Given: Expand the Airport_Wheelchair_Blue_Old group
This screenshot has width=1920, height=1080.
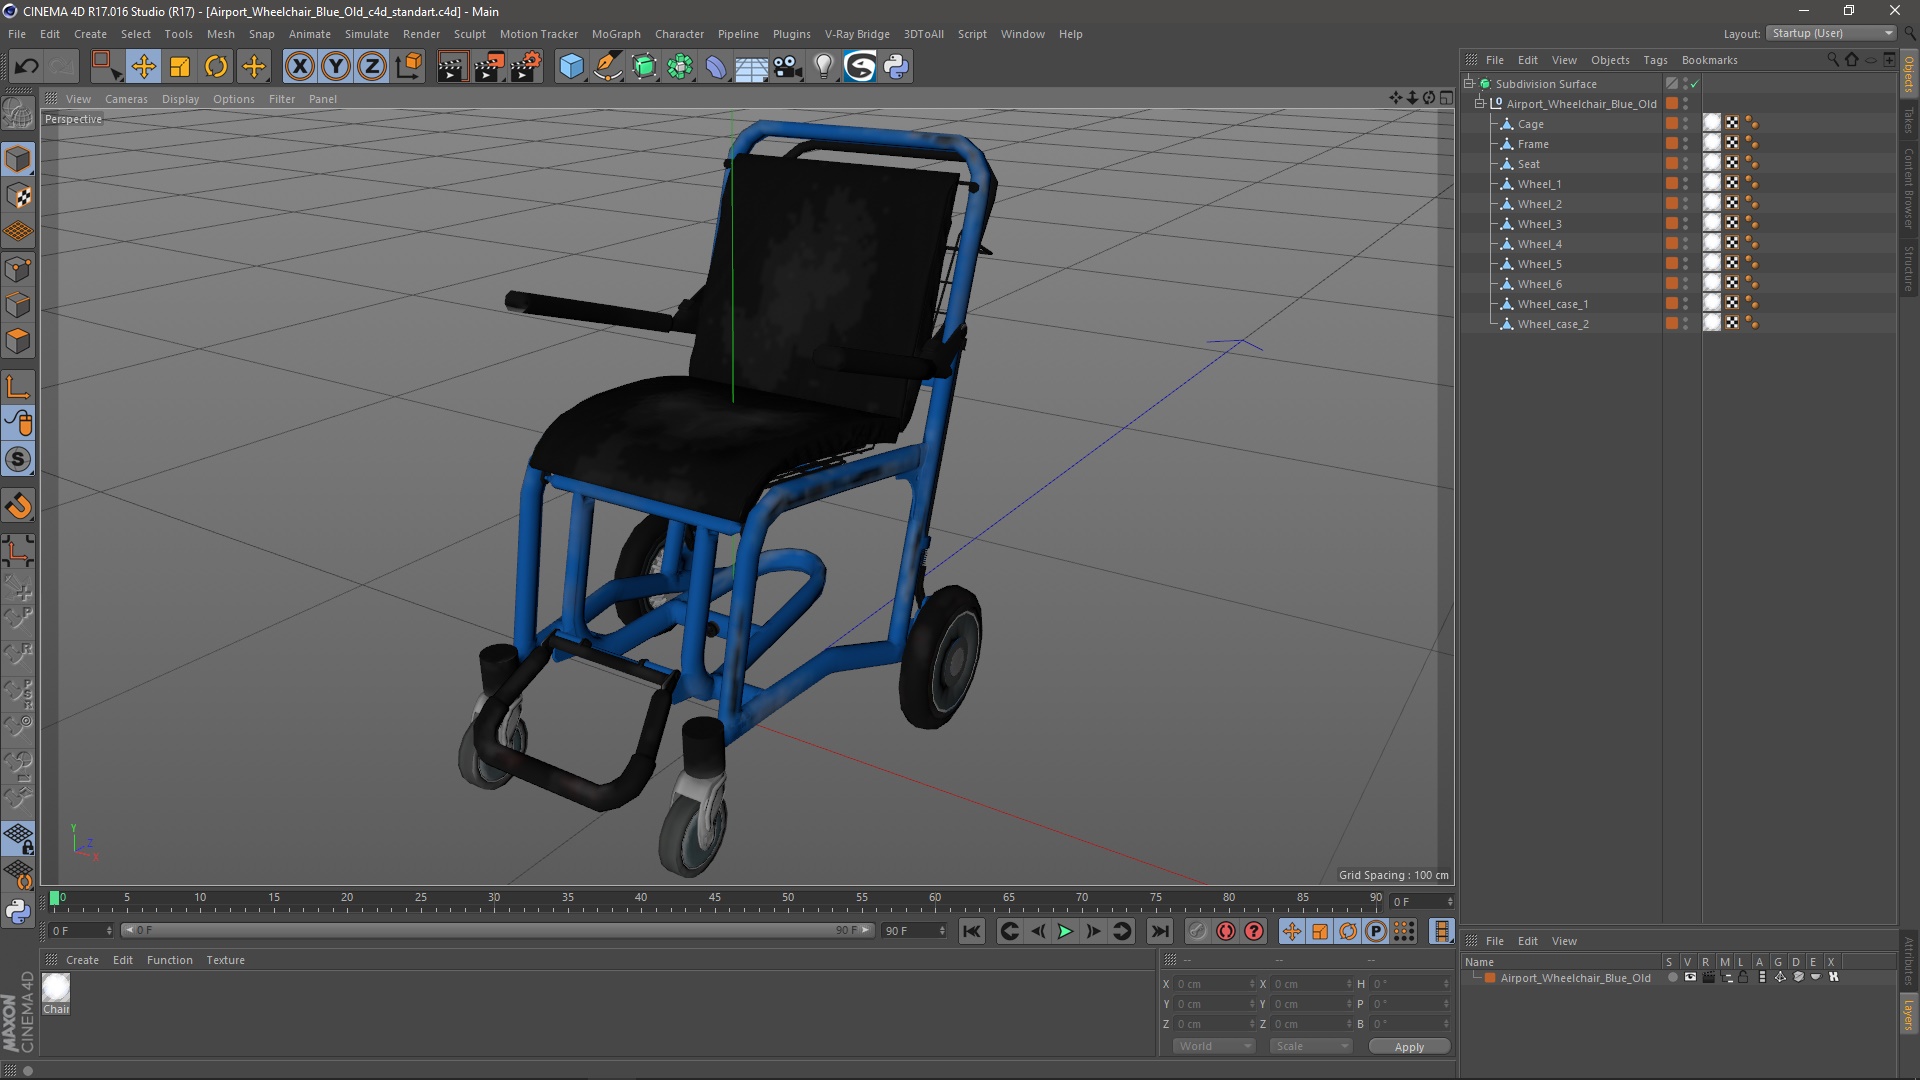Looking at the screenshot, I should (1480, 103).
